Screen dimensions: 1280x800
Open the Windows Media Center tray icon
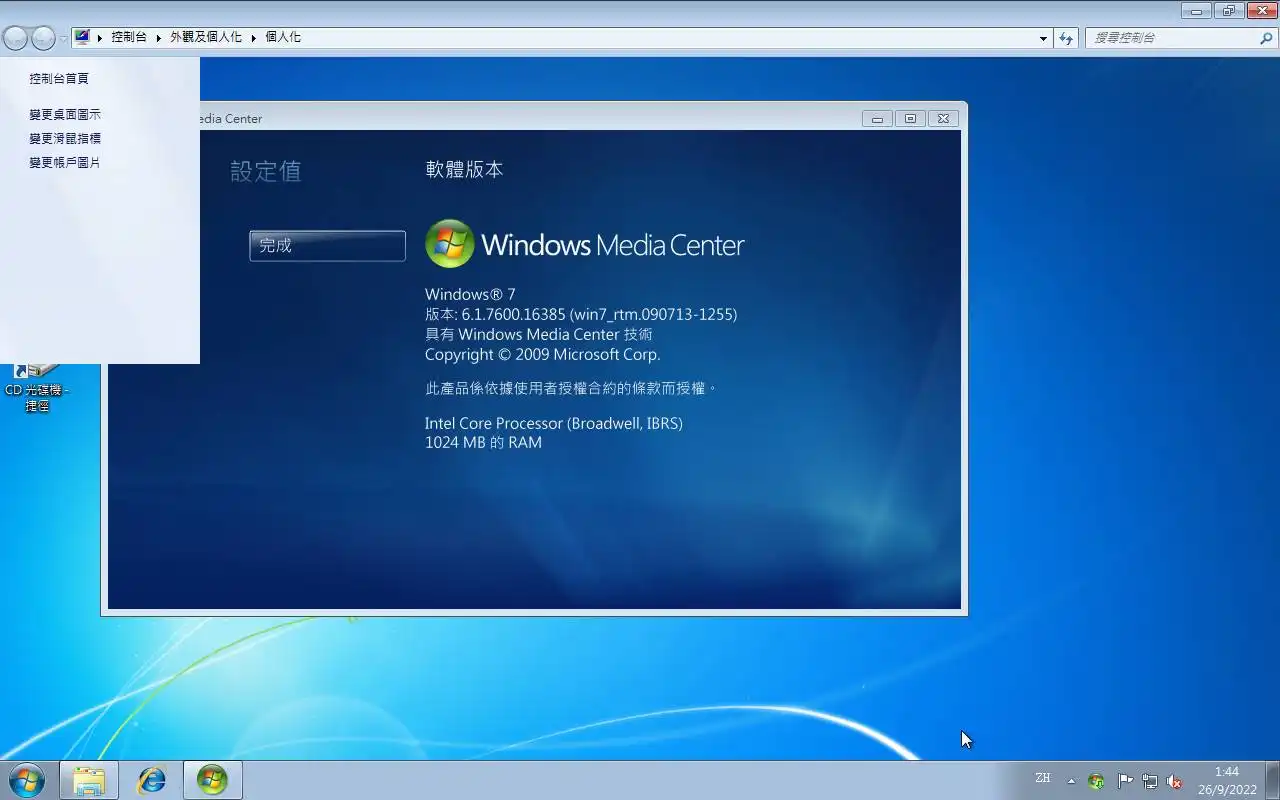pyautogui.click(x=1096, y=781)
